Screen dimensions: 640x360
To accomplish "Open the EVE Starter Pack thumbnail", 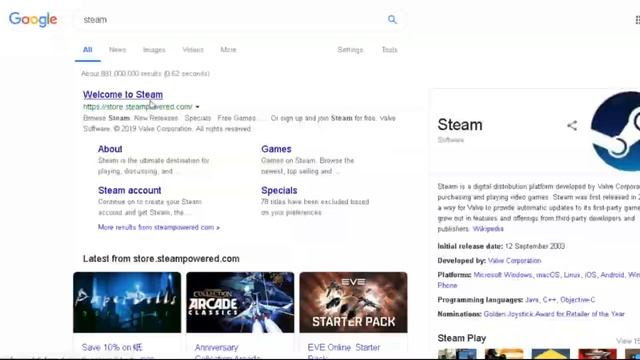I will coord(353,302).
